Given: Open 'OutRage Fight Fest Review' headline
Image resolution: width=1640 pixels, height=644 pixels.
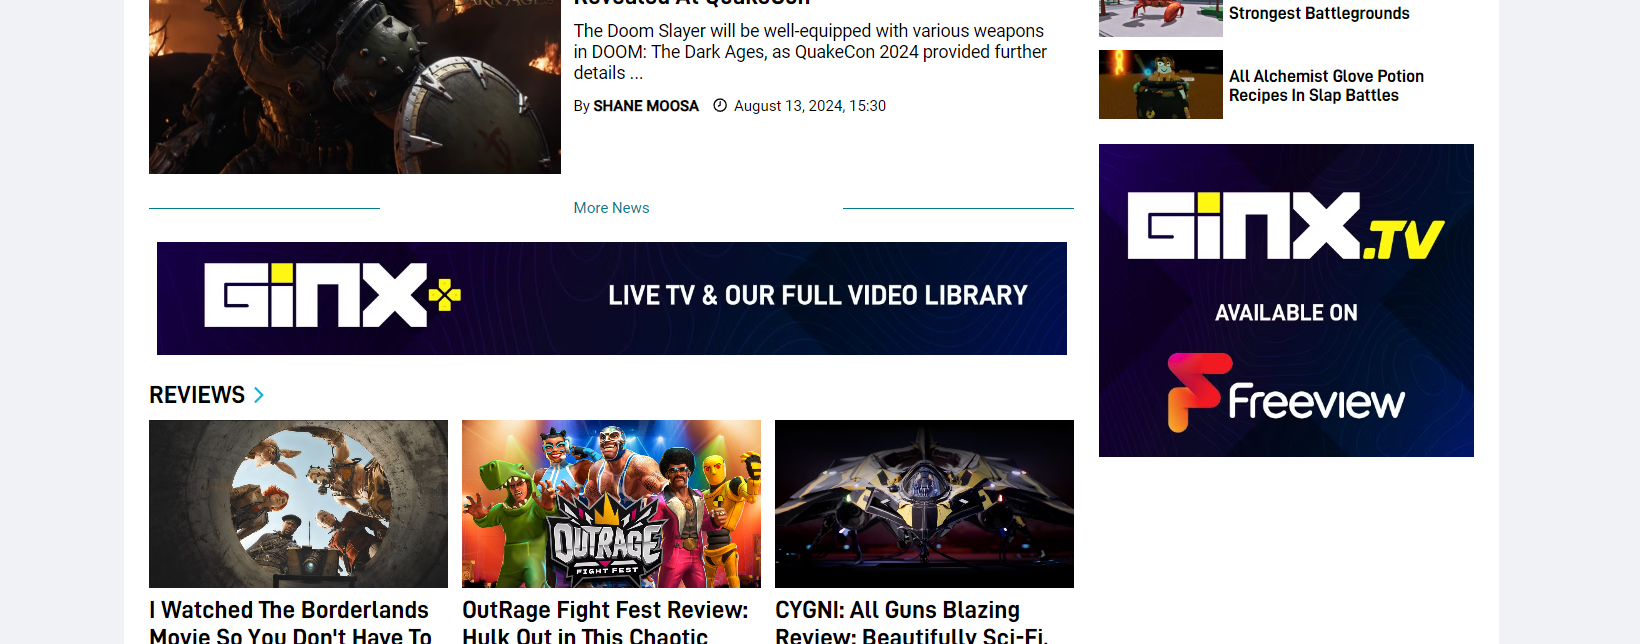Looking at the screenshot, I should pos(605,622).
